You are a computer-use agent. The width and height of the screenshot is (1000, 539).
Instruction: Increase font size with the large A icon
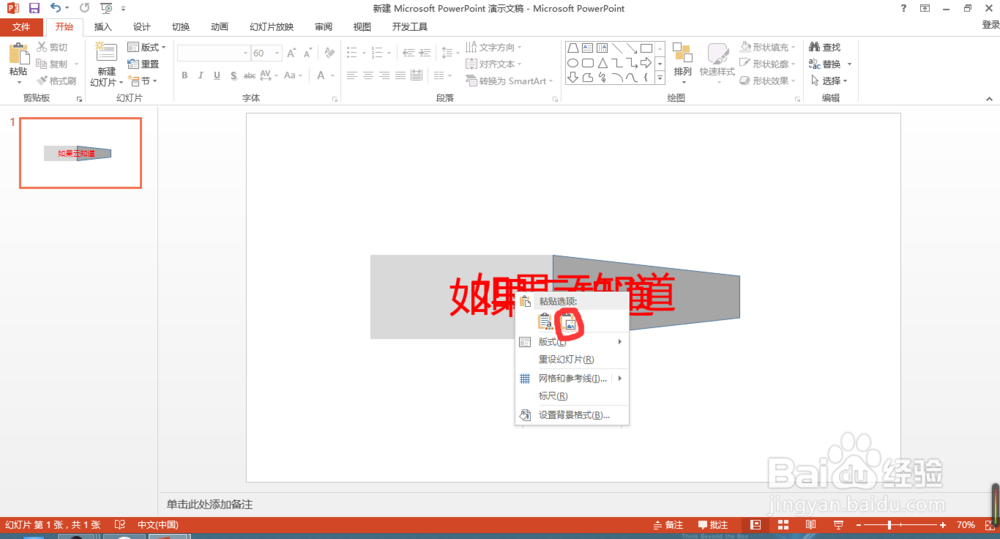[291, 54]
